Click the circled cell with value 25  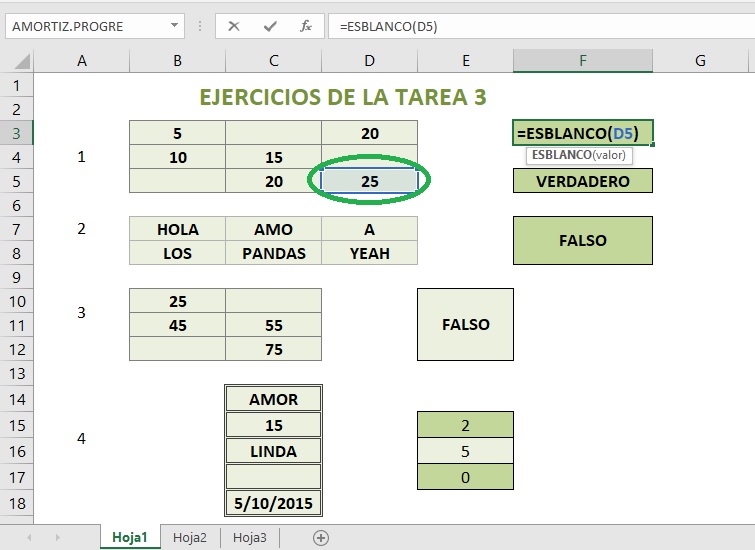(369, 181)
